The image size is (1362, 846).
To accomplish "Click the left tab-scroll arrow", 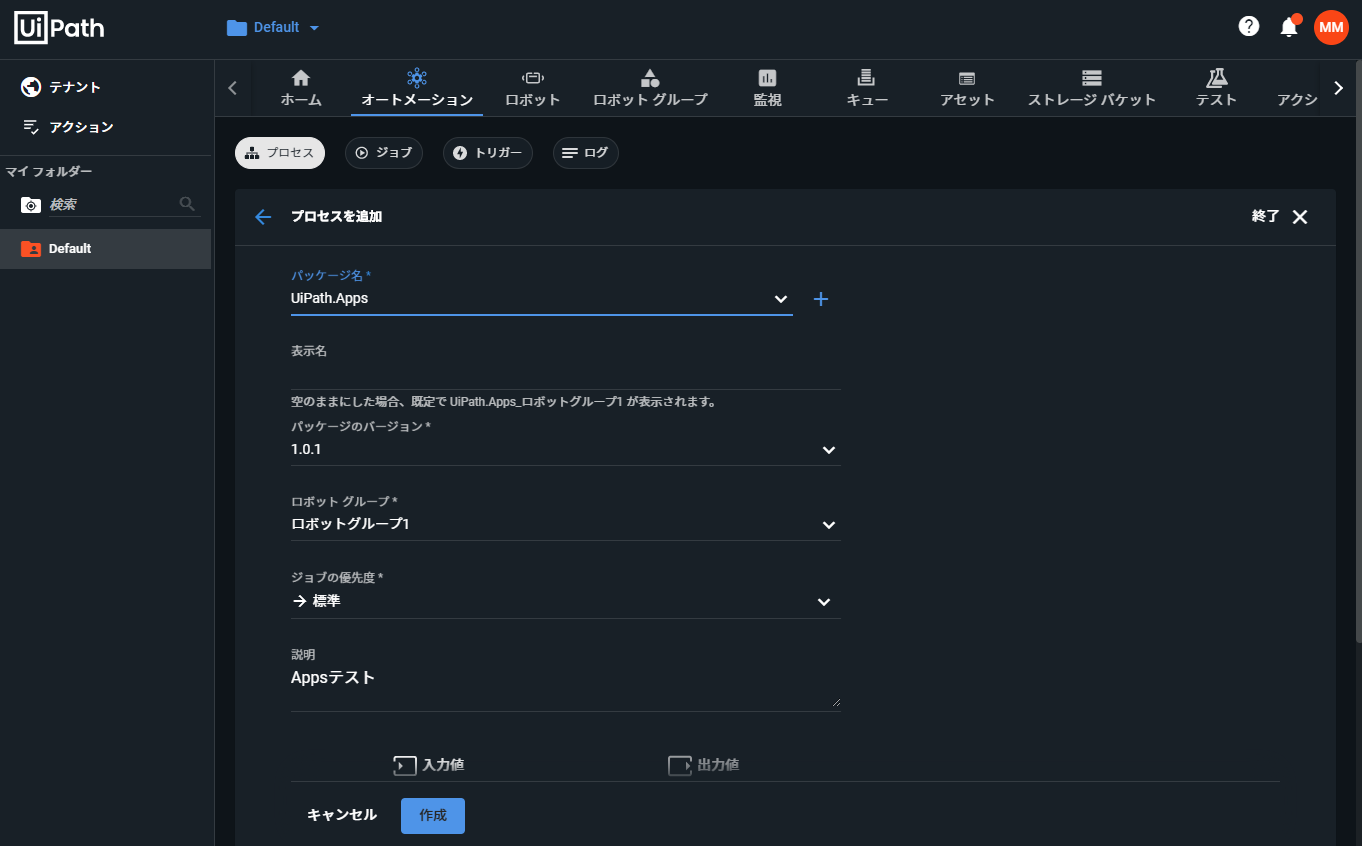I will pos(232,88).
